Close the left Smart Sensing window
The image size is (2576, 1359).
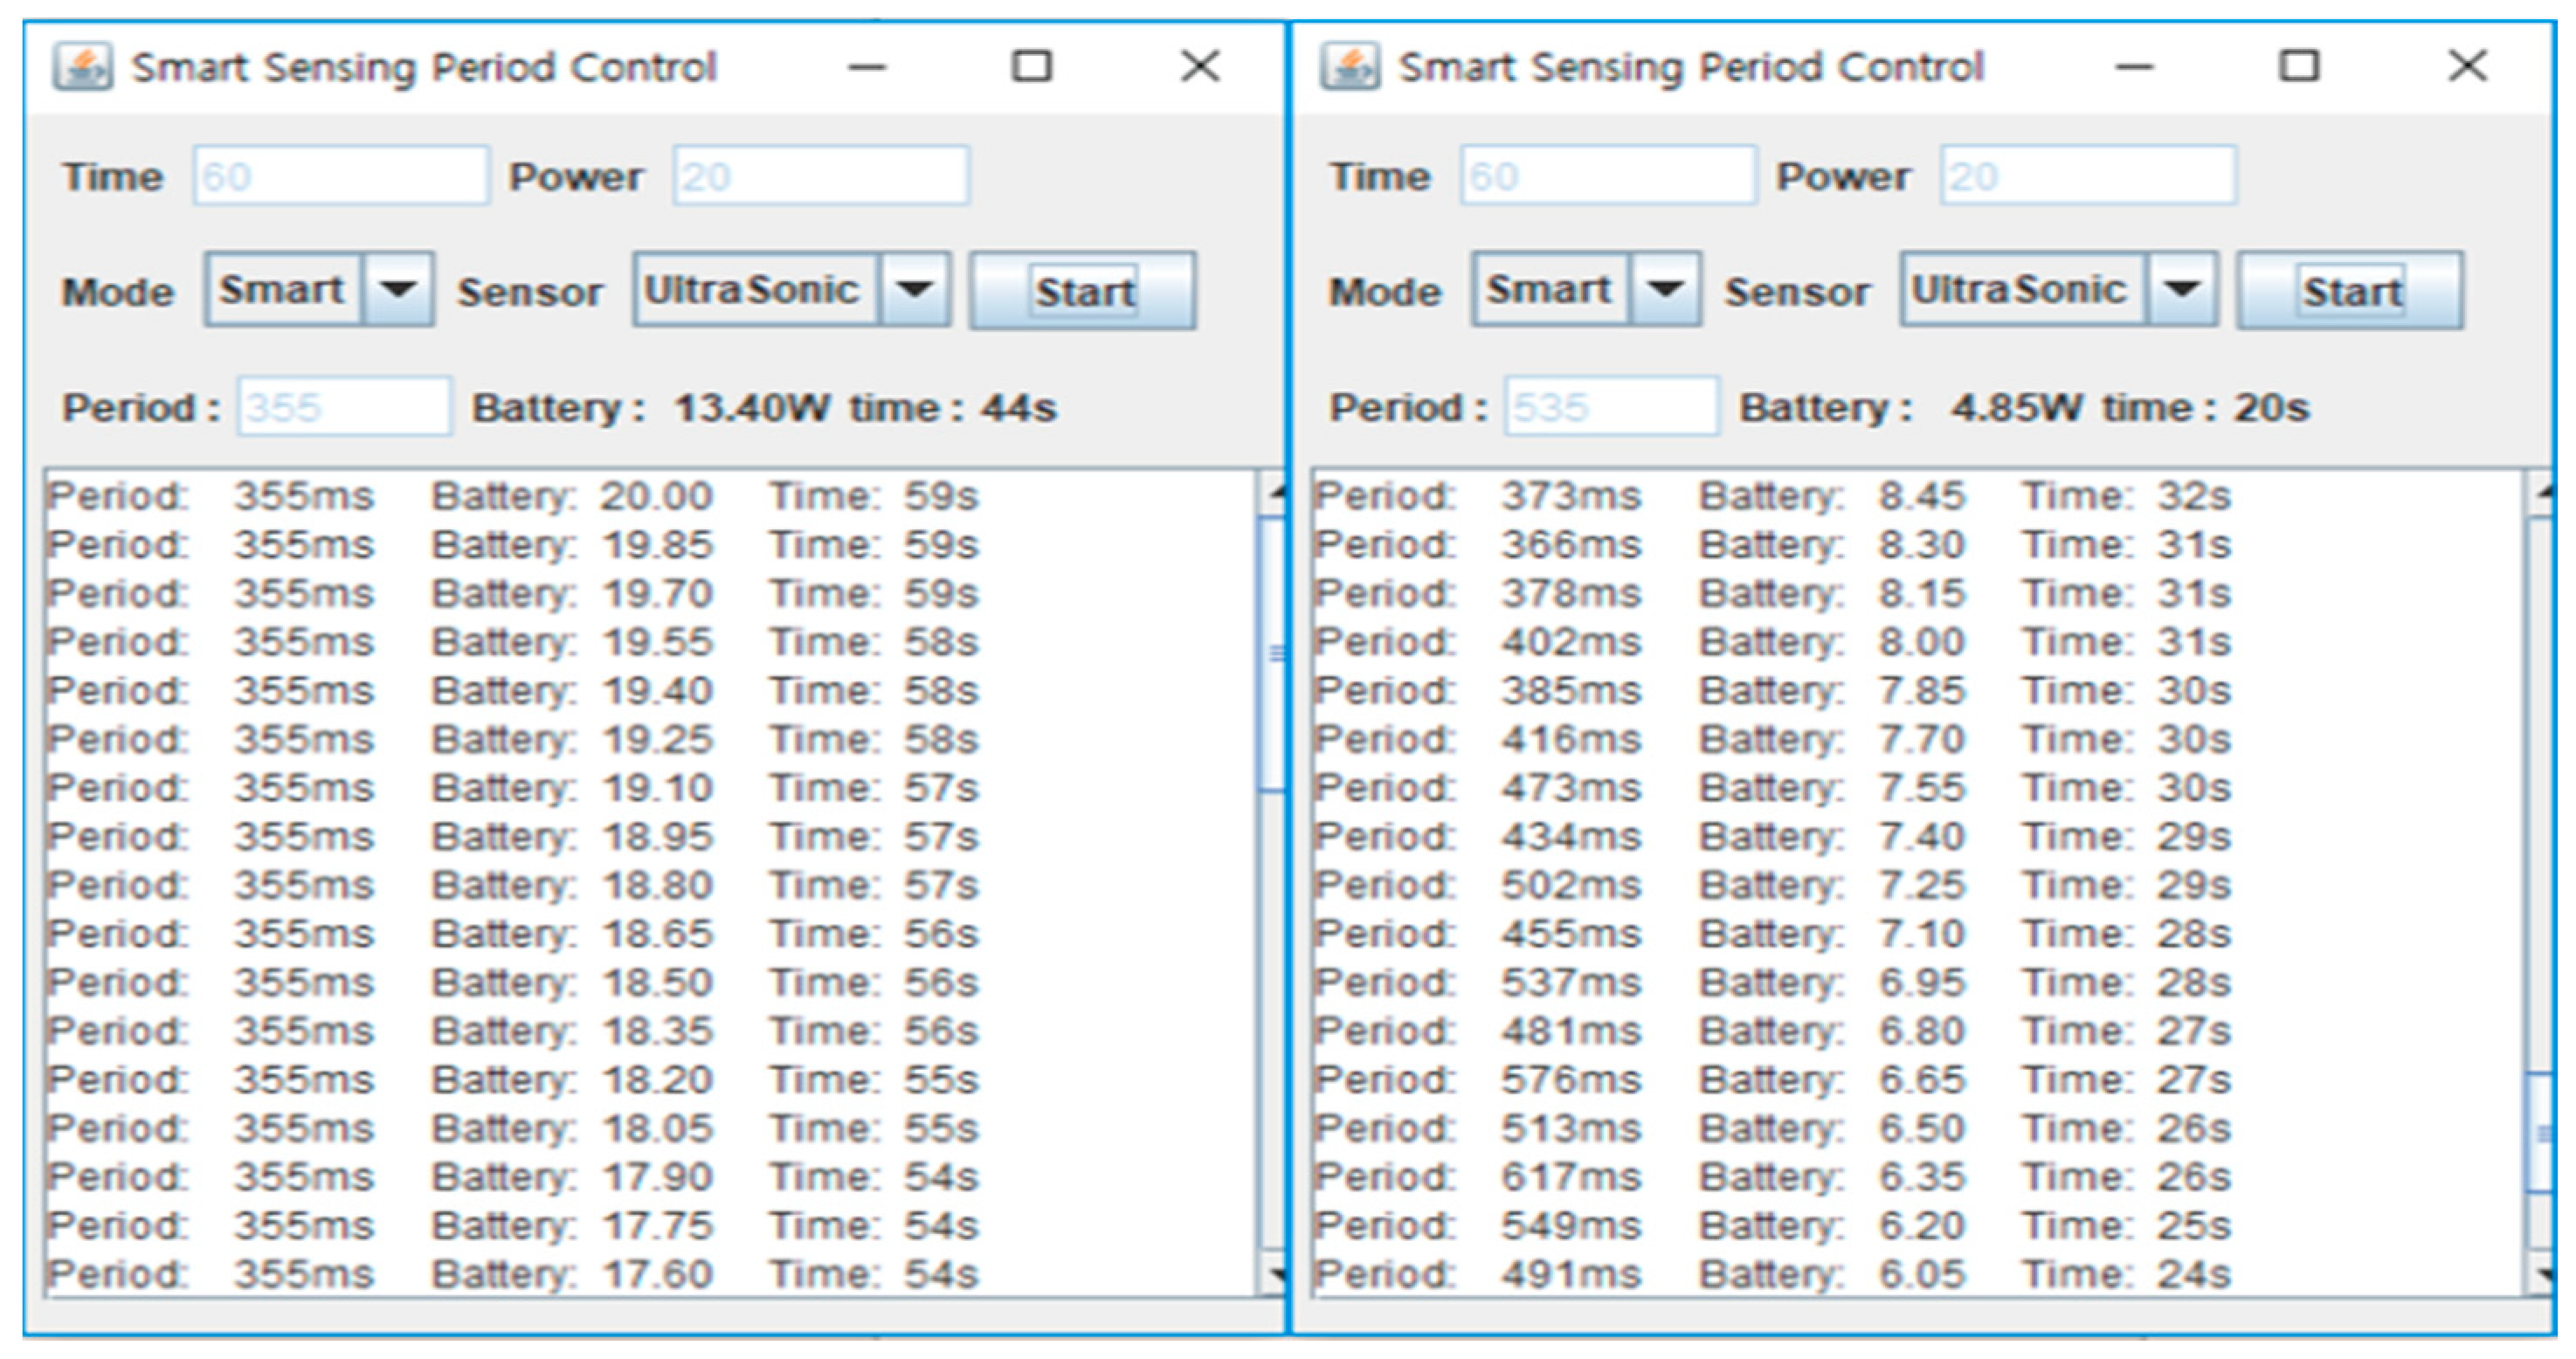pyautogui.click(x=1200, y=67)
